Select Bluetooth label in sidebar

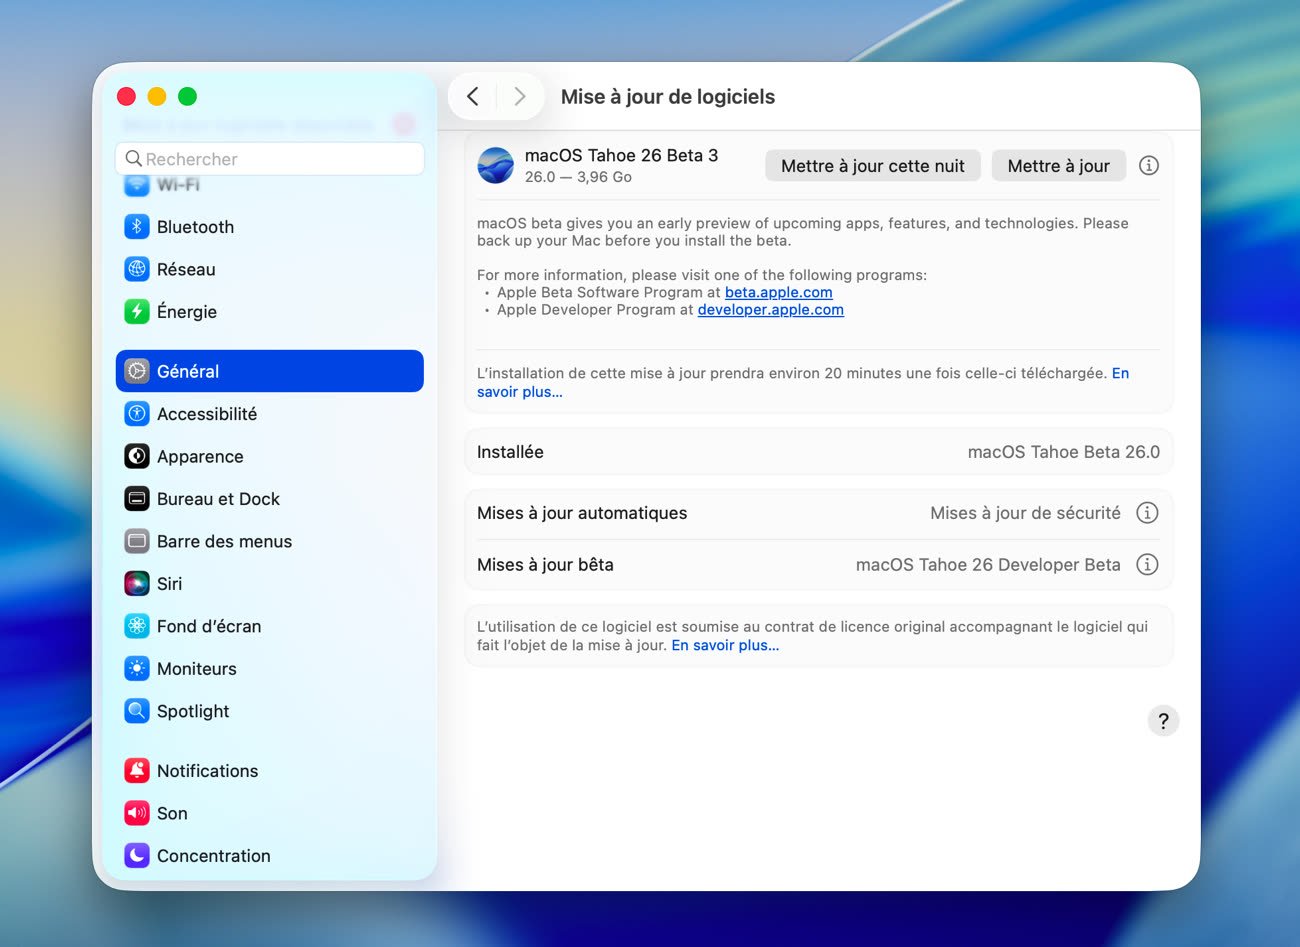(195, 227)
